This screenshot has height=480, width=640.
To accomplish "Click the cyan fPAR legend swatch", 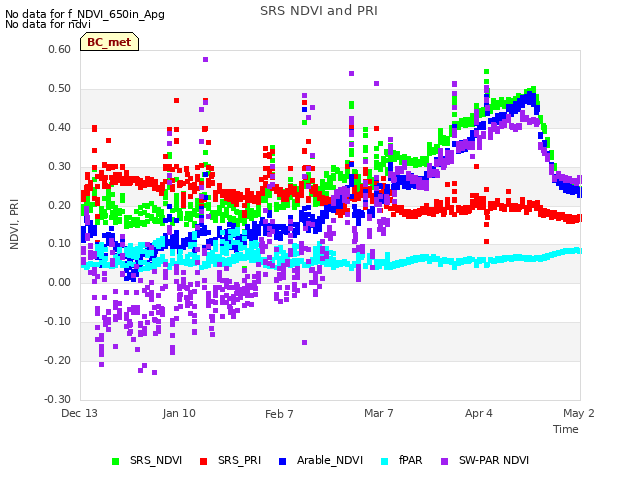I will pos(384,461).
